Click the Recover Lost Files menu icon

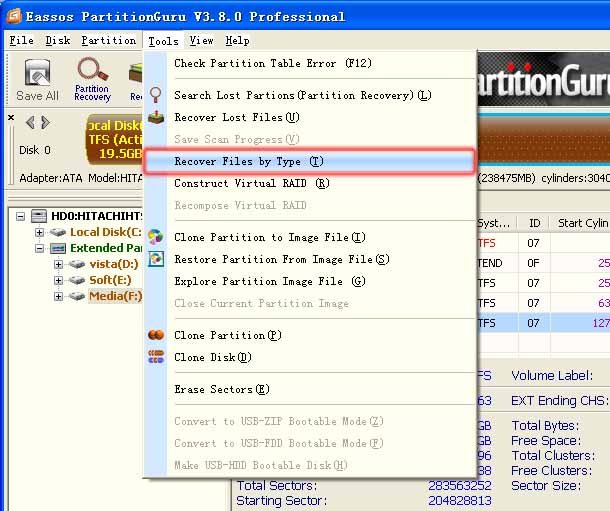156,117
